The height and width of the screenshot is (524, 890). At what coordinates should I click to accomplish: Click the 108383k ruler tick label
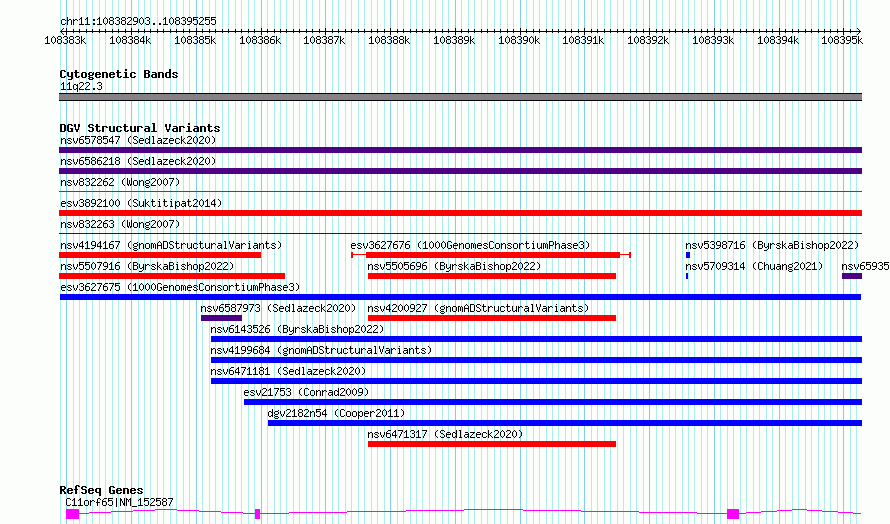click(65, 40)
